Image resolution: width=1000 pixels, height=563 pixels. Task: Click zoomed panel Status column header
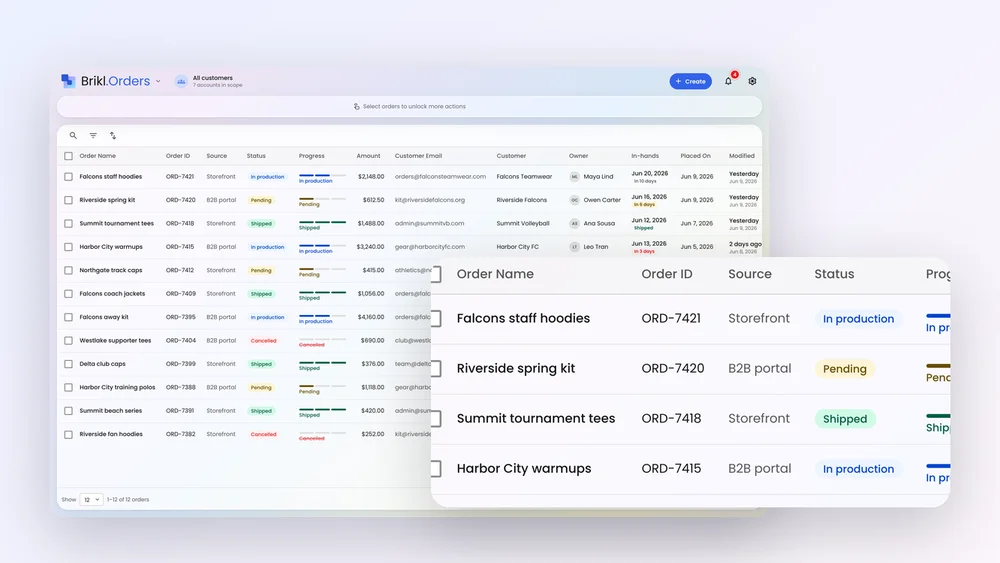(x=834, y=274)
